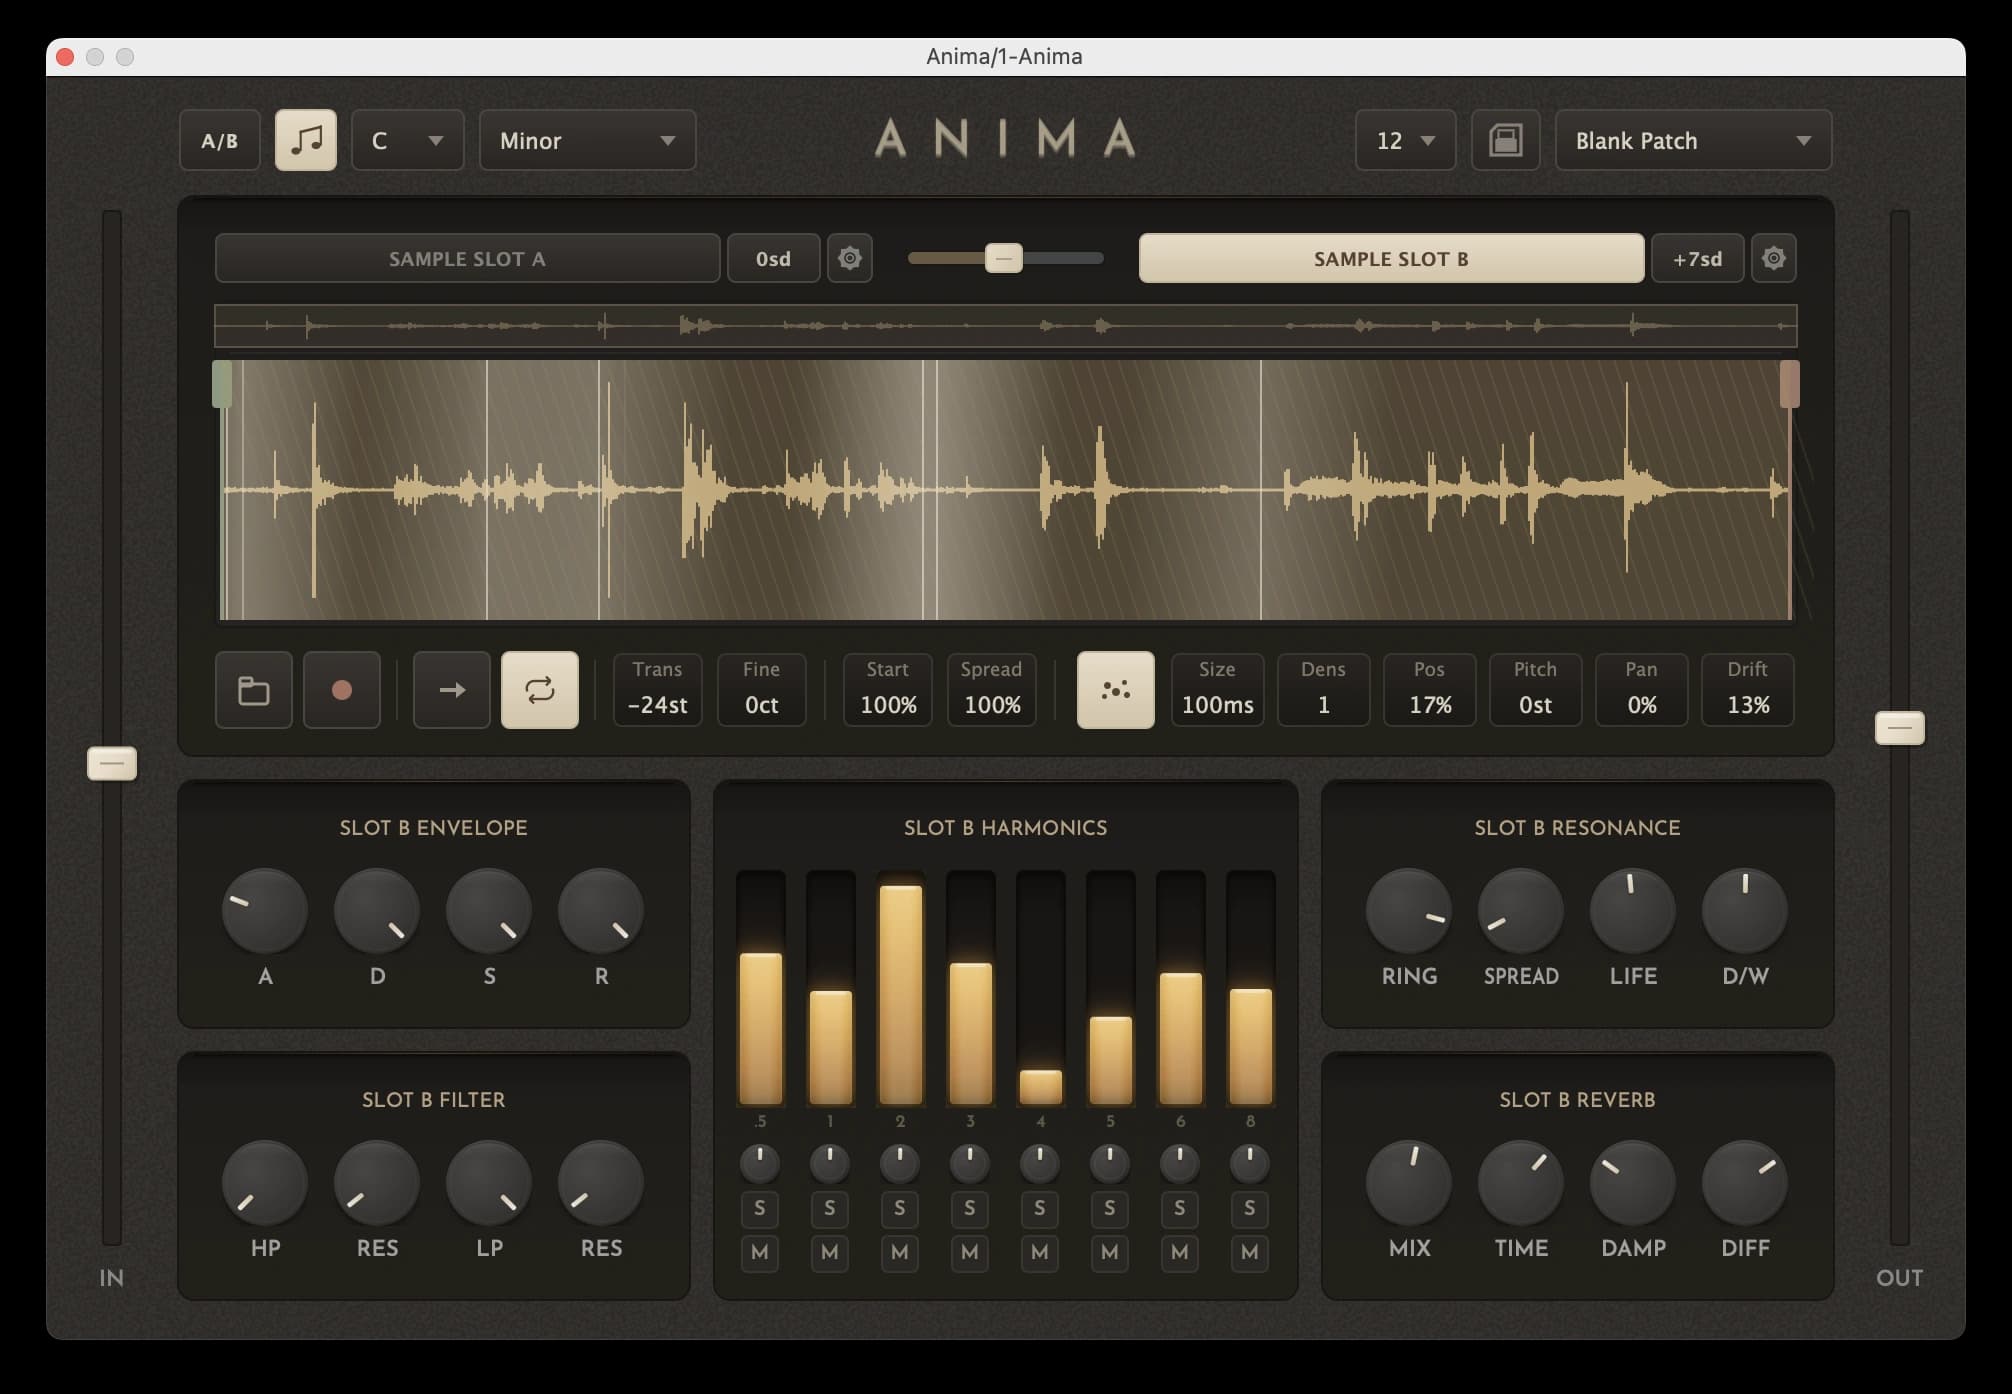Click the Dens 1 value field
The image size is (2012, 1394).
coord(1324,690)
